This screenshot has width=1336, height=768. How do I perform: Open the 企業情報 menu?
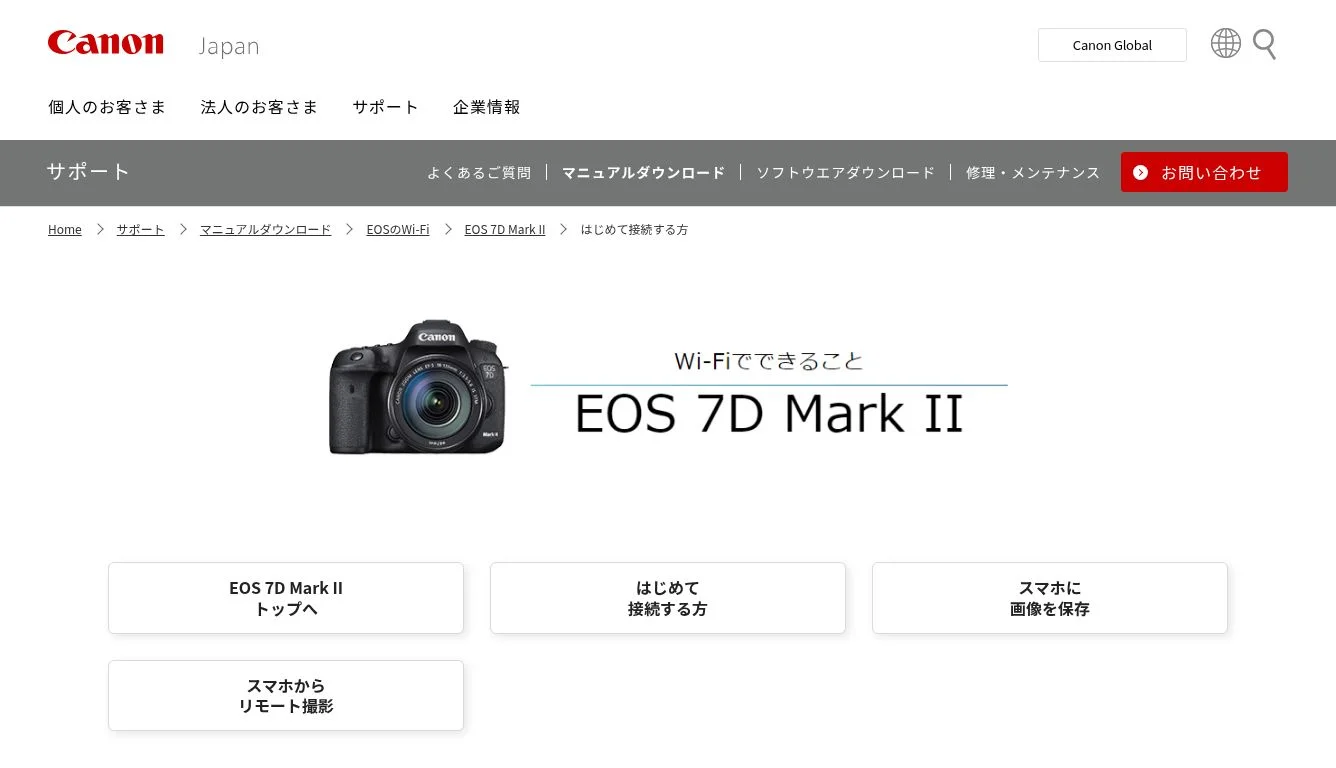click(487, 107)
